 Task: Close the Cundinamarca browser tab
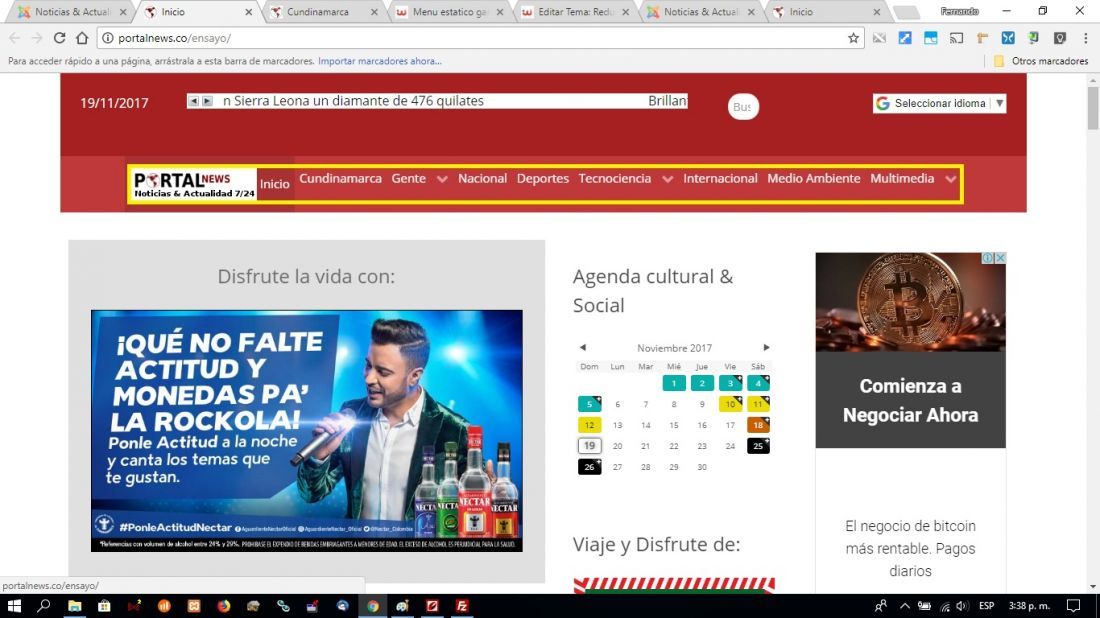(x=374, y=12)
